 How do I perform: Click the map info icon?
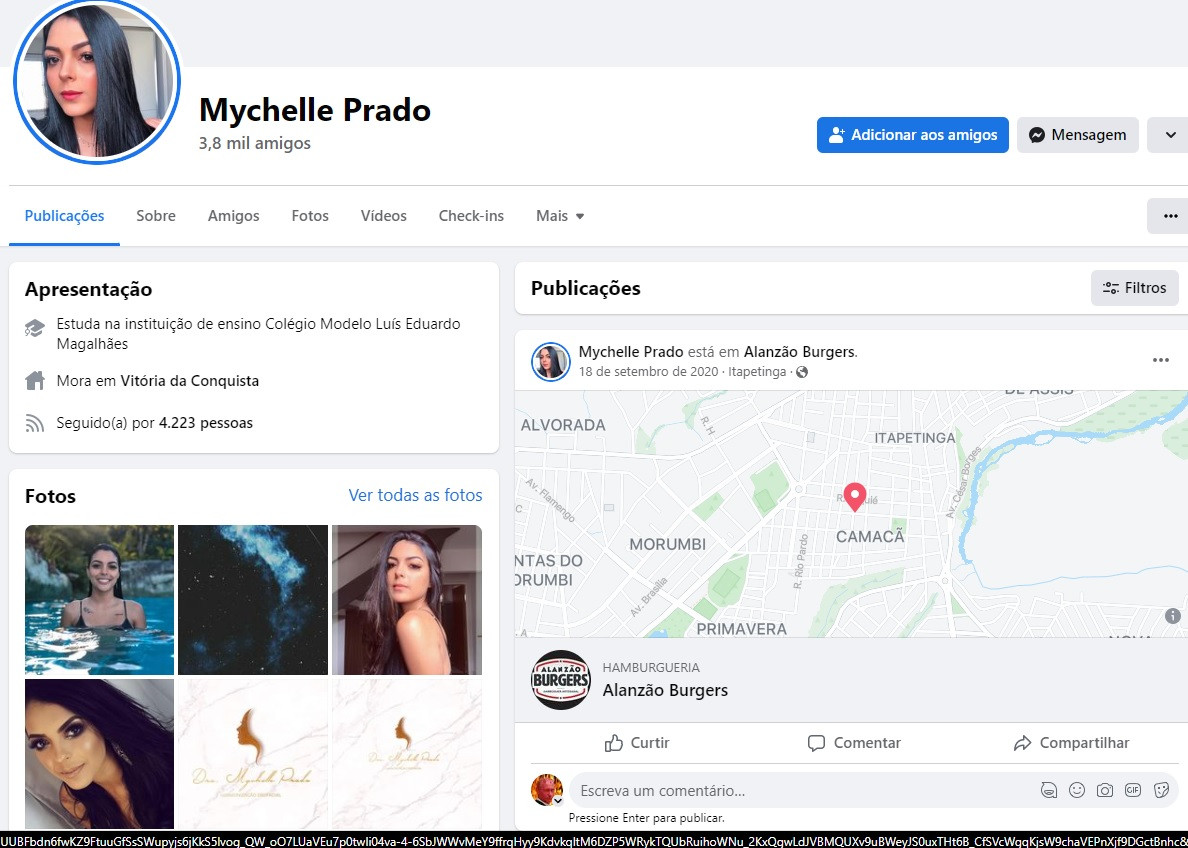(1172, 615)
